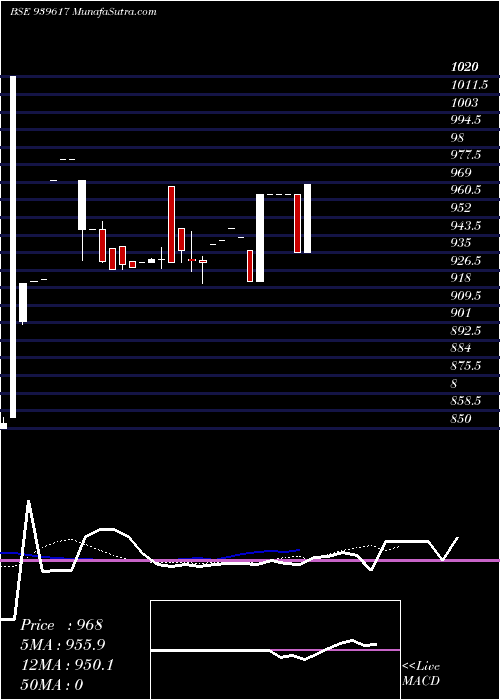
Task: Click the Price : 968 readout
Action: click(x=62, y=625)
